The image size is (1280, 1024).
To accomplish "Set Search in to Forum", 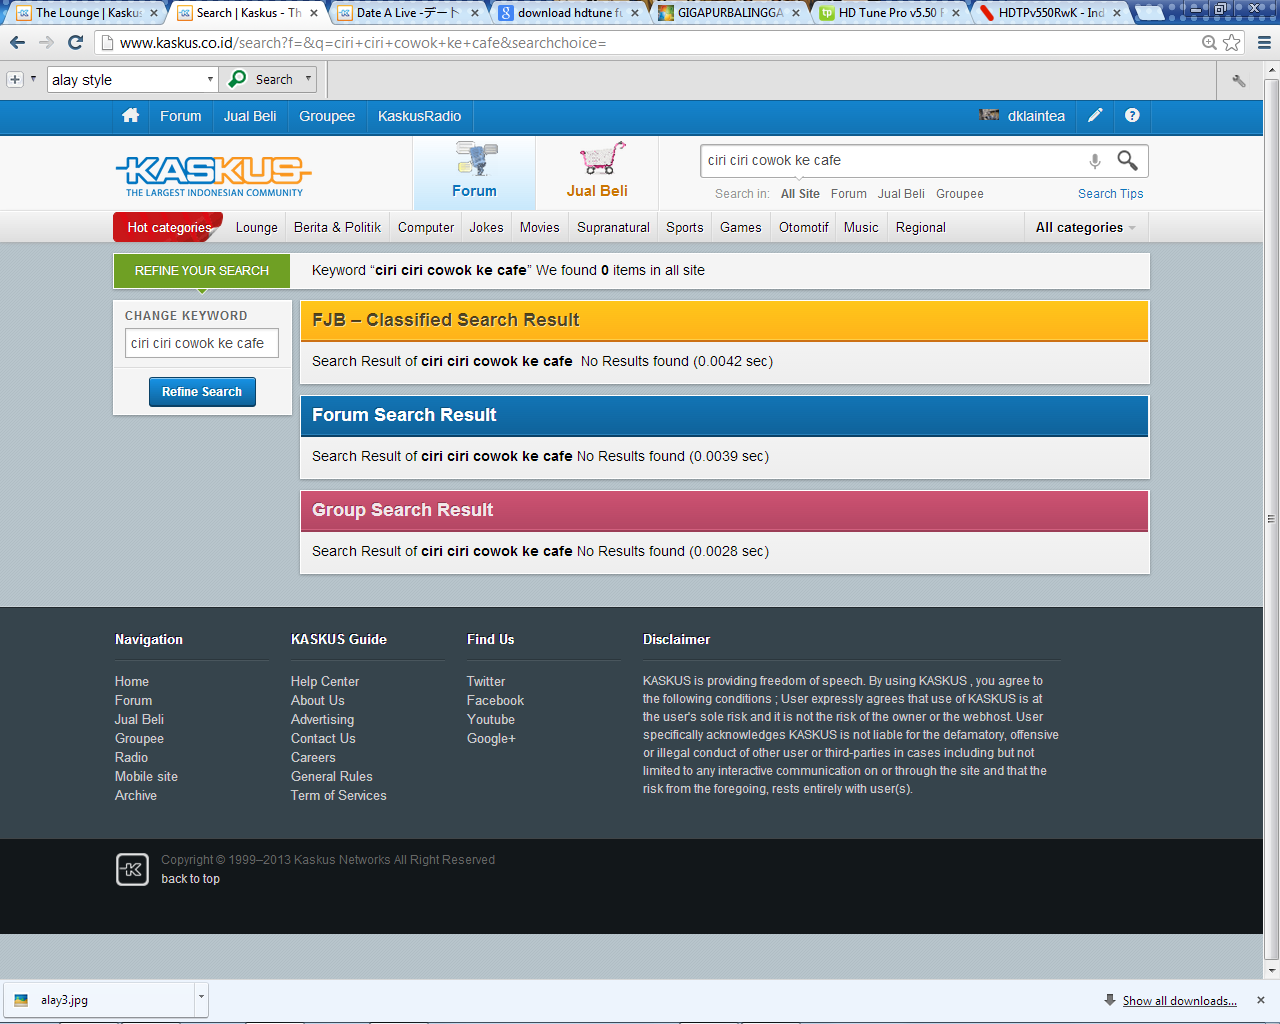I will click(x=849, y=194).
